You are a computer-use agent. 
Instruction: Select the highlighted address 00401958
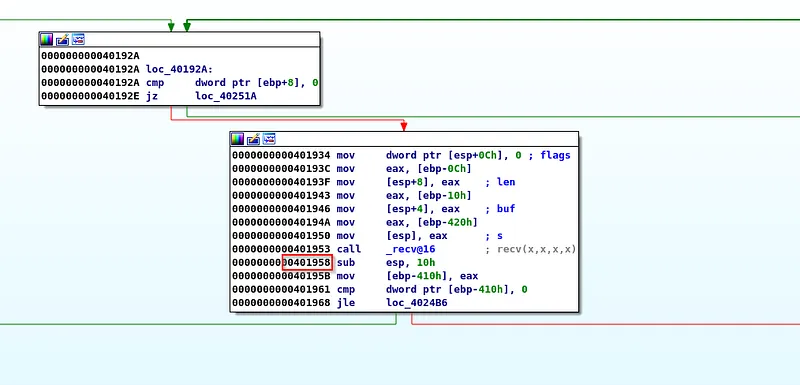307,263
